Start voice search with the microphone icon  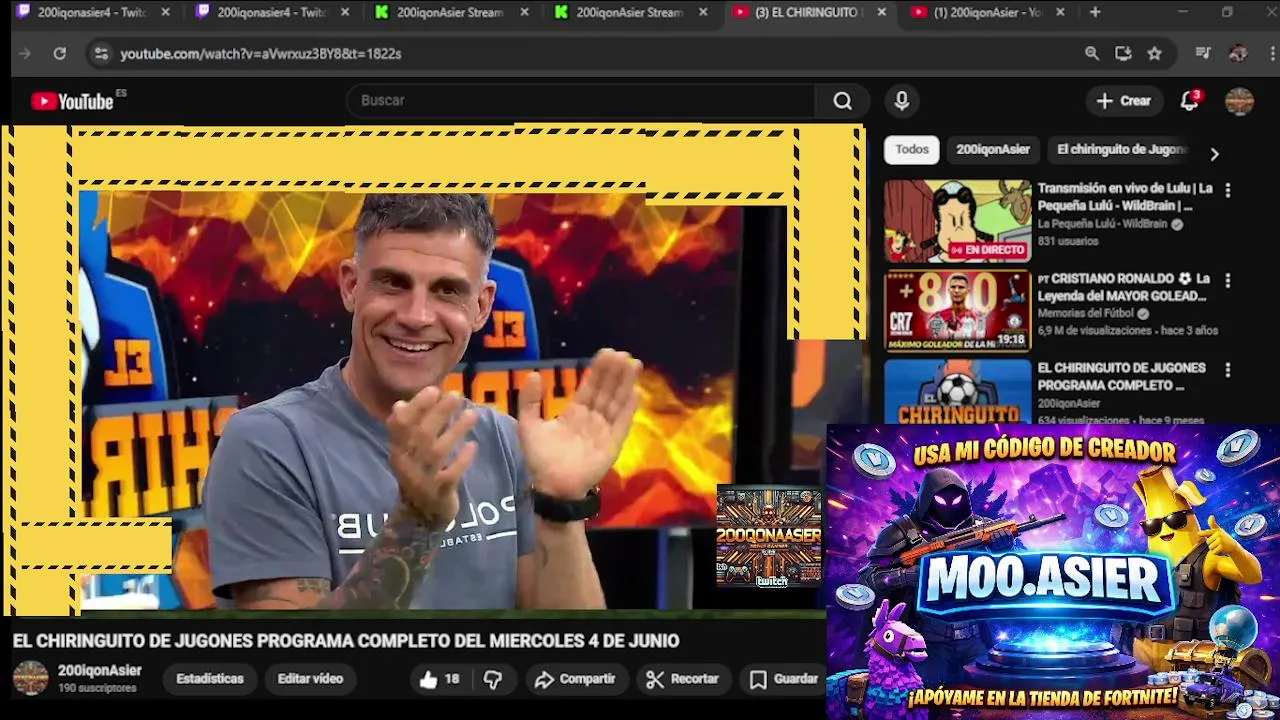(902, 101)
